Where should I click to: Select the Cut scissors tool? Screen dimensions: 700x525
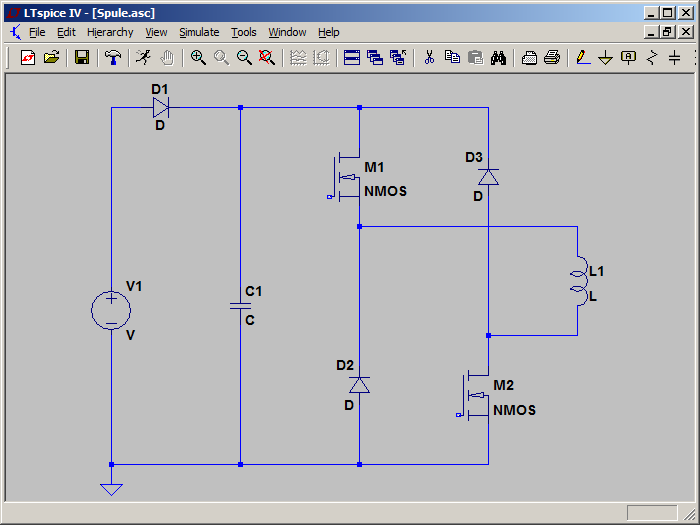point(429,57)
